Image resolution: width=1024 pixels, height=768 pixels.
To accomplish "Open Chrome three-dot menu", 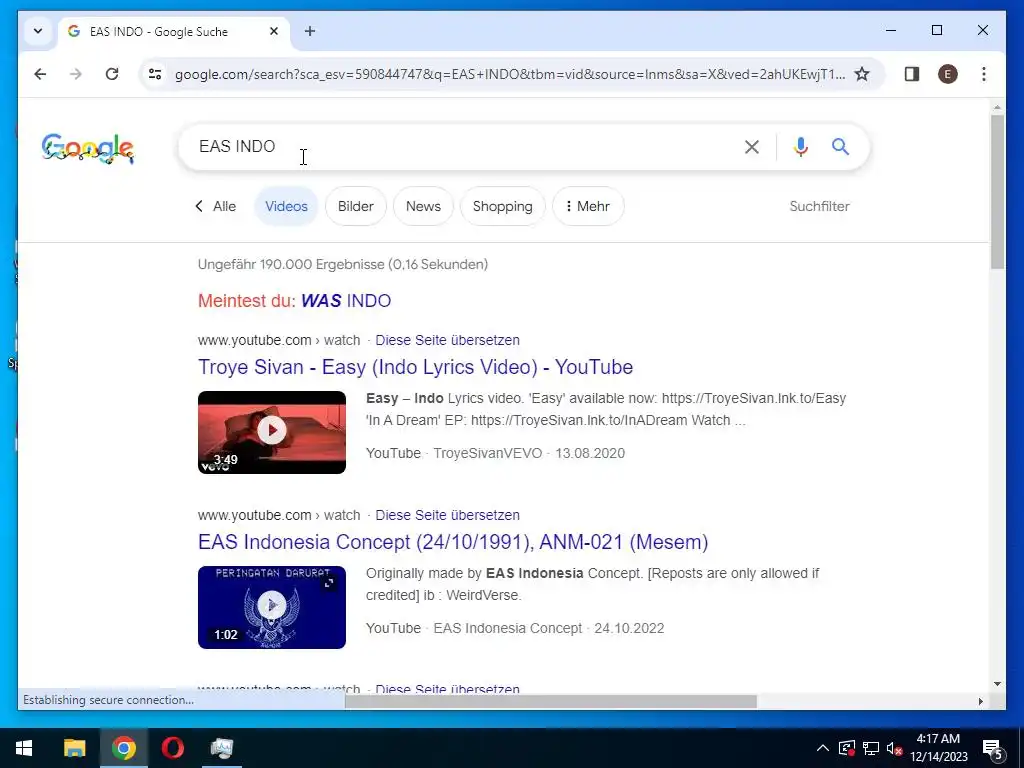I will point(984,74).
